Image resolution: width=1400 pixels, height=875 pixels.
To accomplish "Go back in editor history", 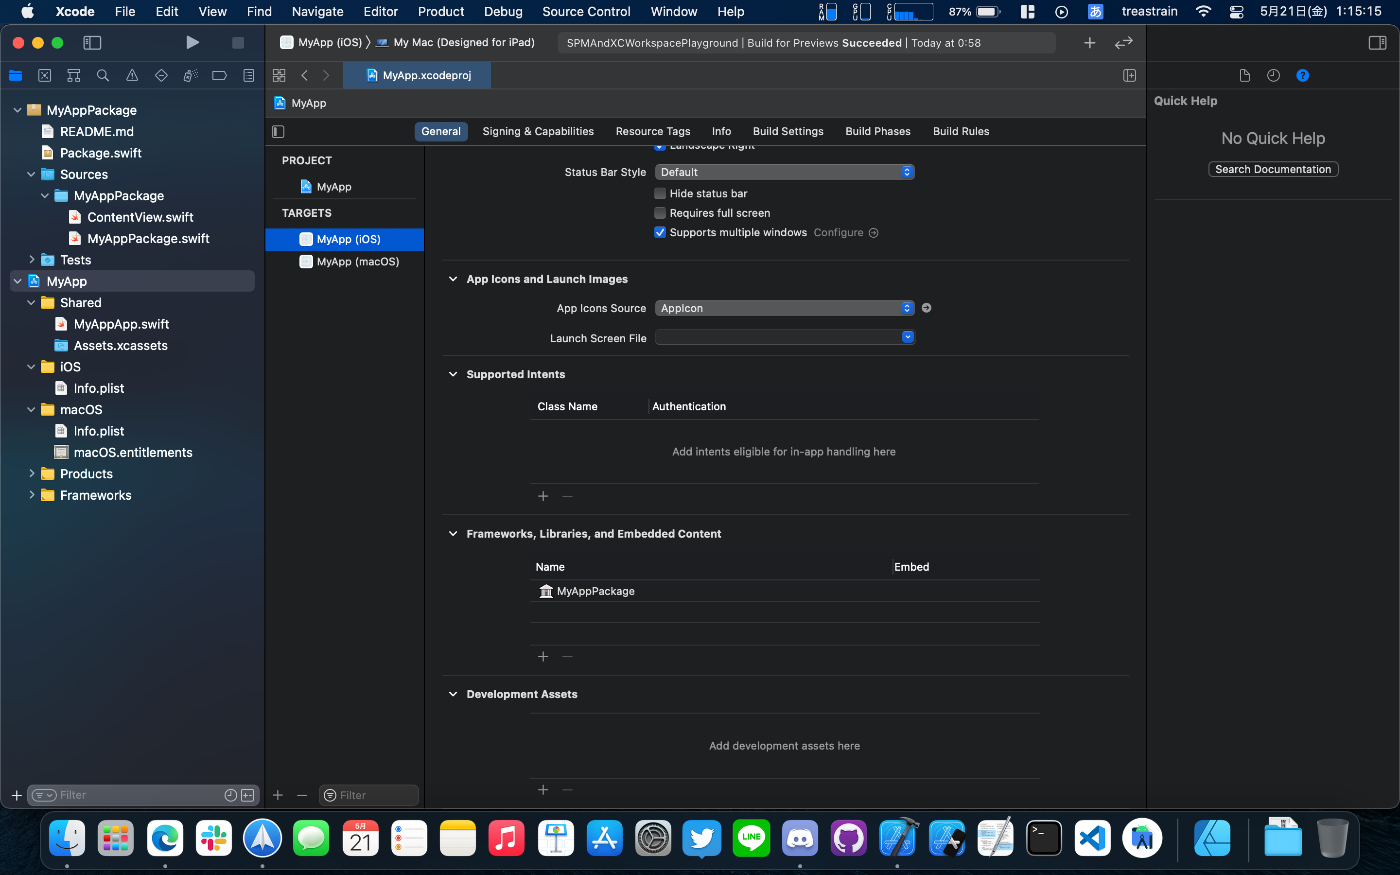I will click(x=305, y=76).
